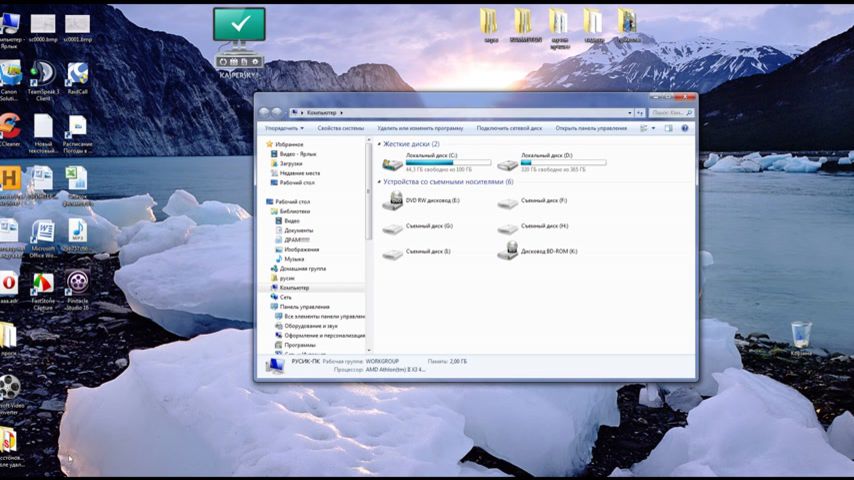854x480 pixels.
Task: Select Домашняя группа in navigation tree
Action: 302,269
